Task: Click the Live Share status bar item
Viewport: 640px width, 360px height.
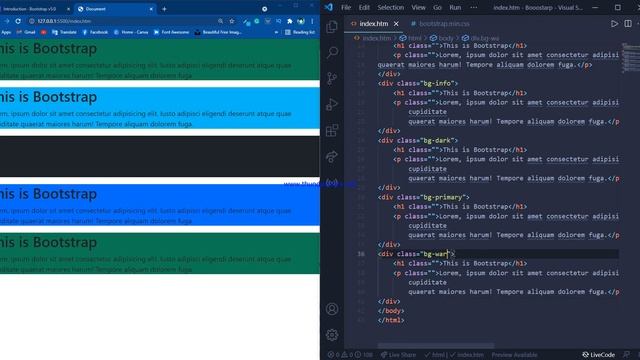Action: pos(398,355)
